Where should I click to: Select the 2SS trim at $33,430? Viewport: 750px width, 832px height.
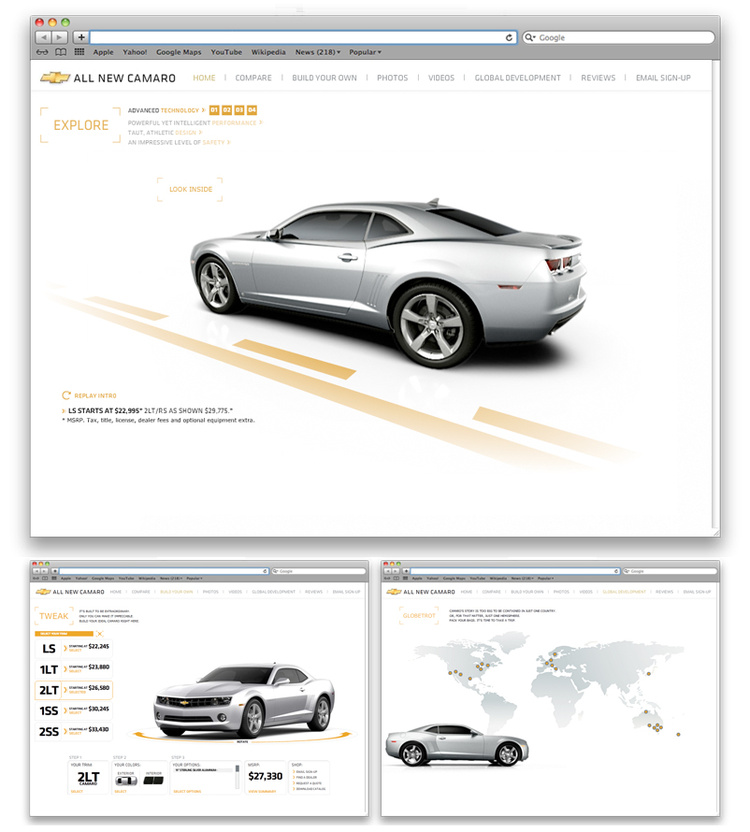click(74, 731)
